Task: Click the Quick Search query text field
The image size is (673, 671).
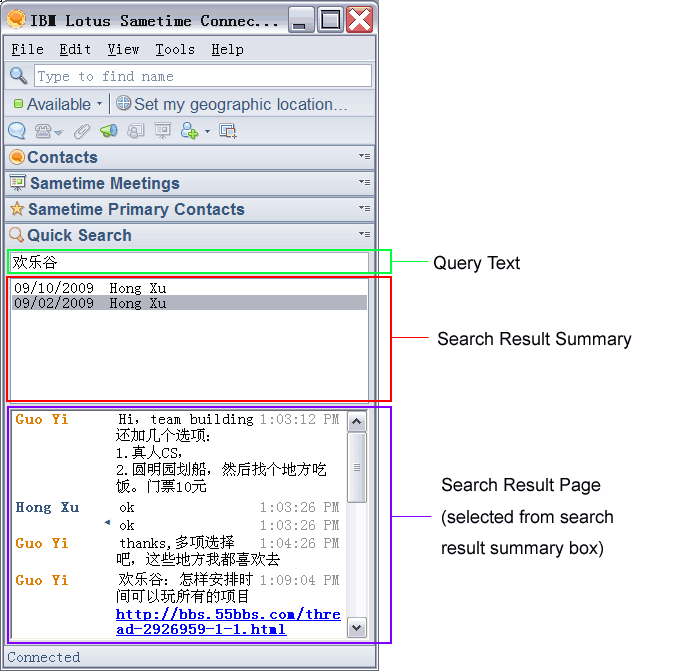Action: coord(189,262)
